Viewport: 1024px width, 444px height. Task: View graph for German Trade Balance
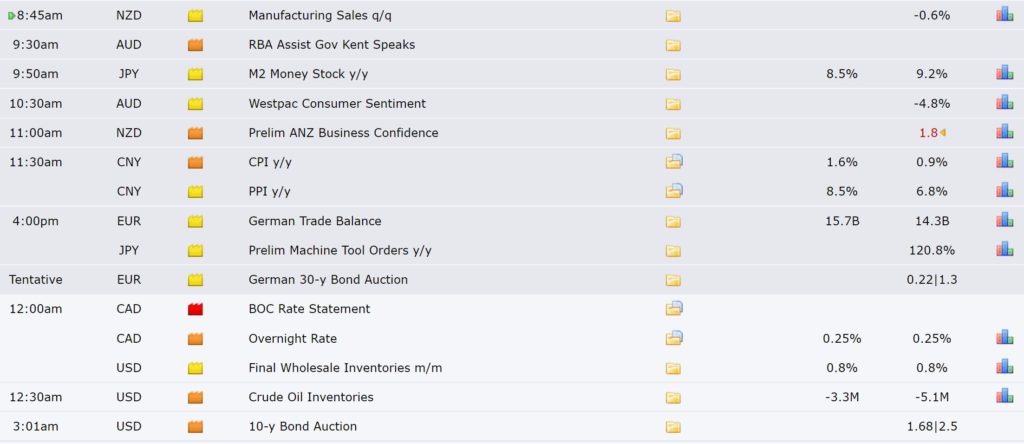pyautogui.click(x=1004, y=220)
